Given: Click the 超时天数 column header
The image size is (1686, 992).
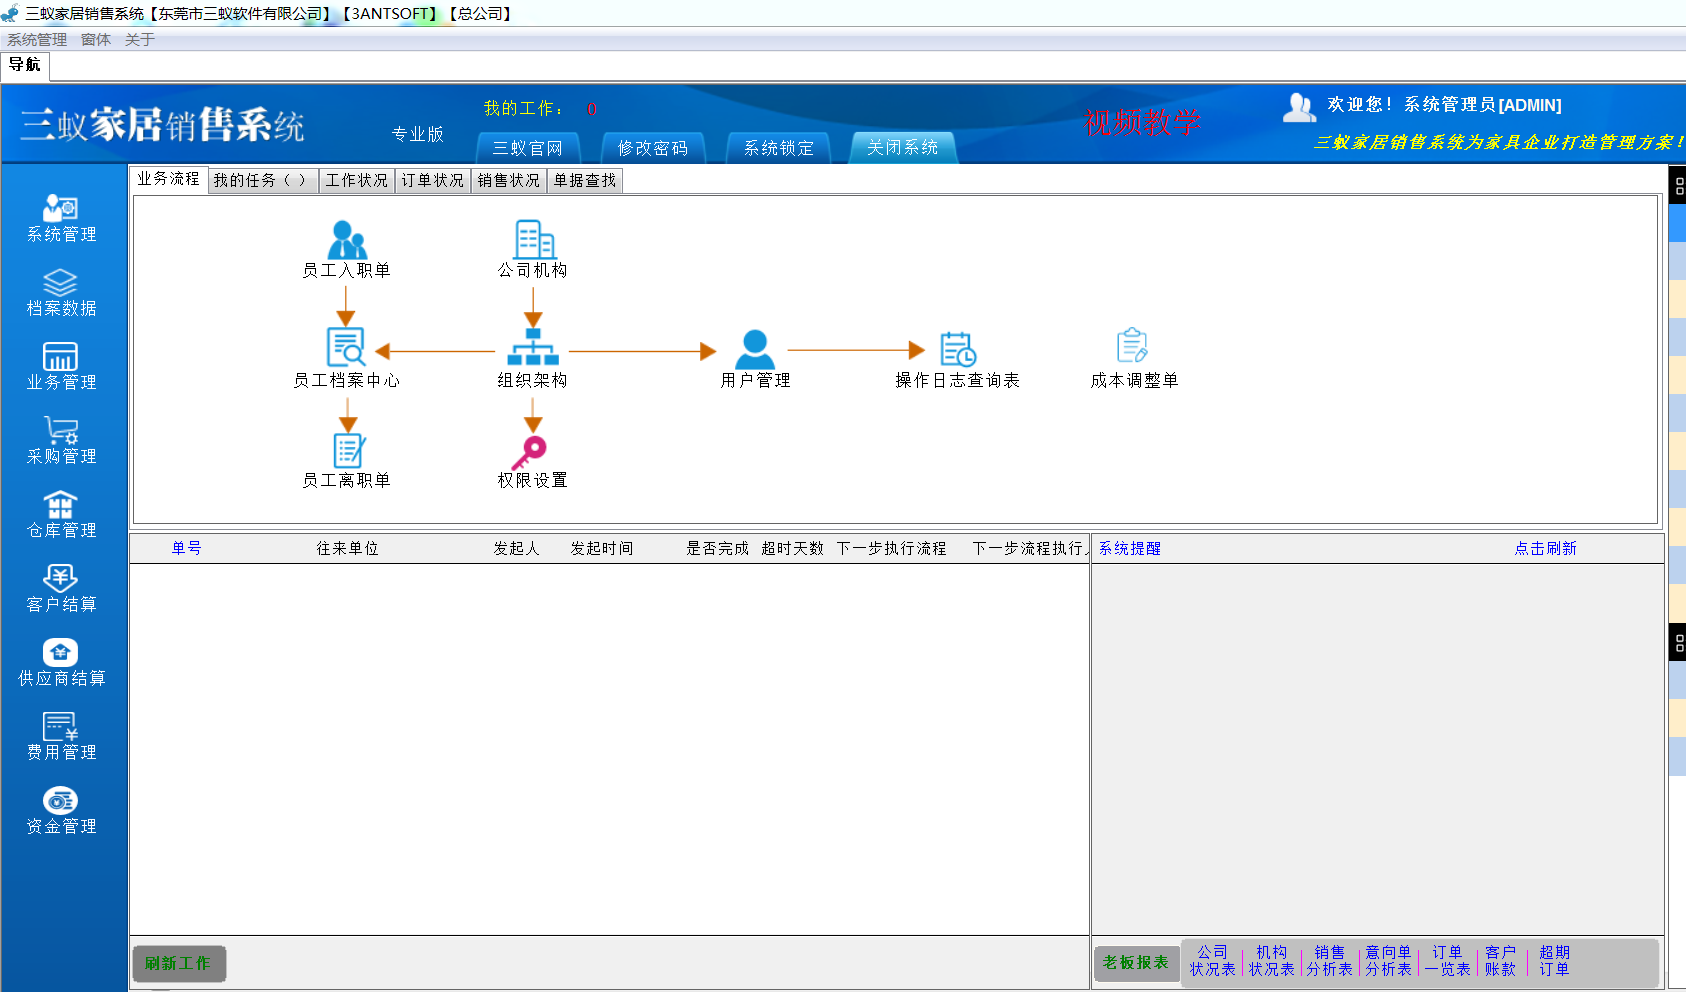Looking at the screenshot, I should click(792, 548).
